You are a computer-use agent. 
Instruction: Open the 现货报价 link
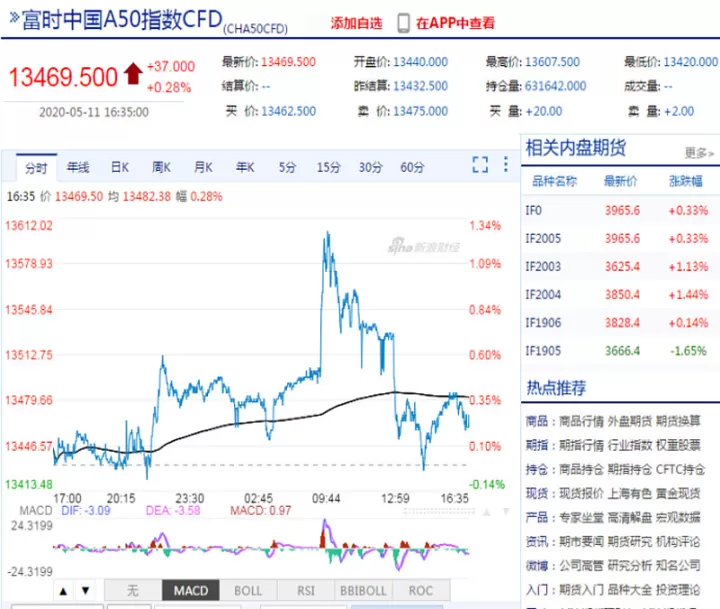click(581, 493)
